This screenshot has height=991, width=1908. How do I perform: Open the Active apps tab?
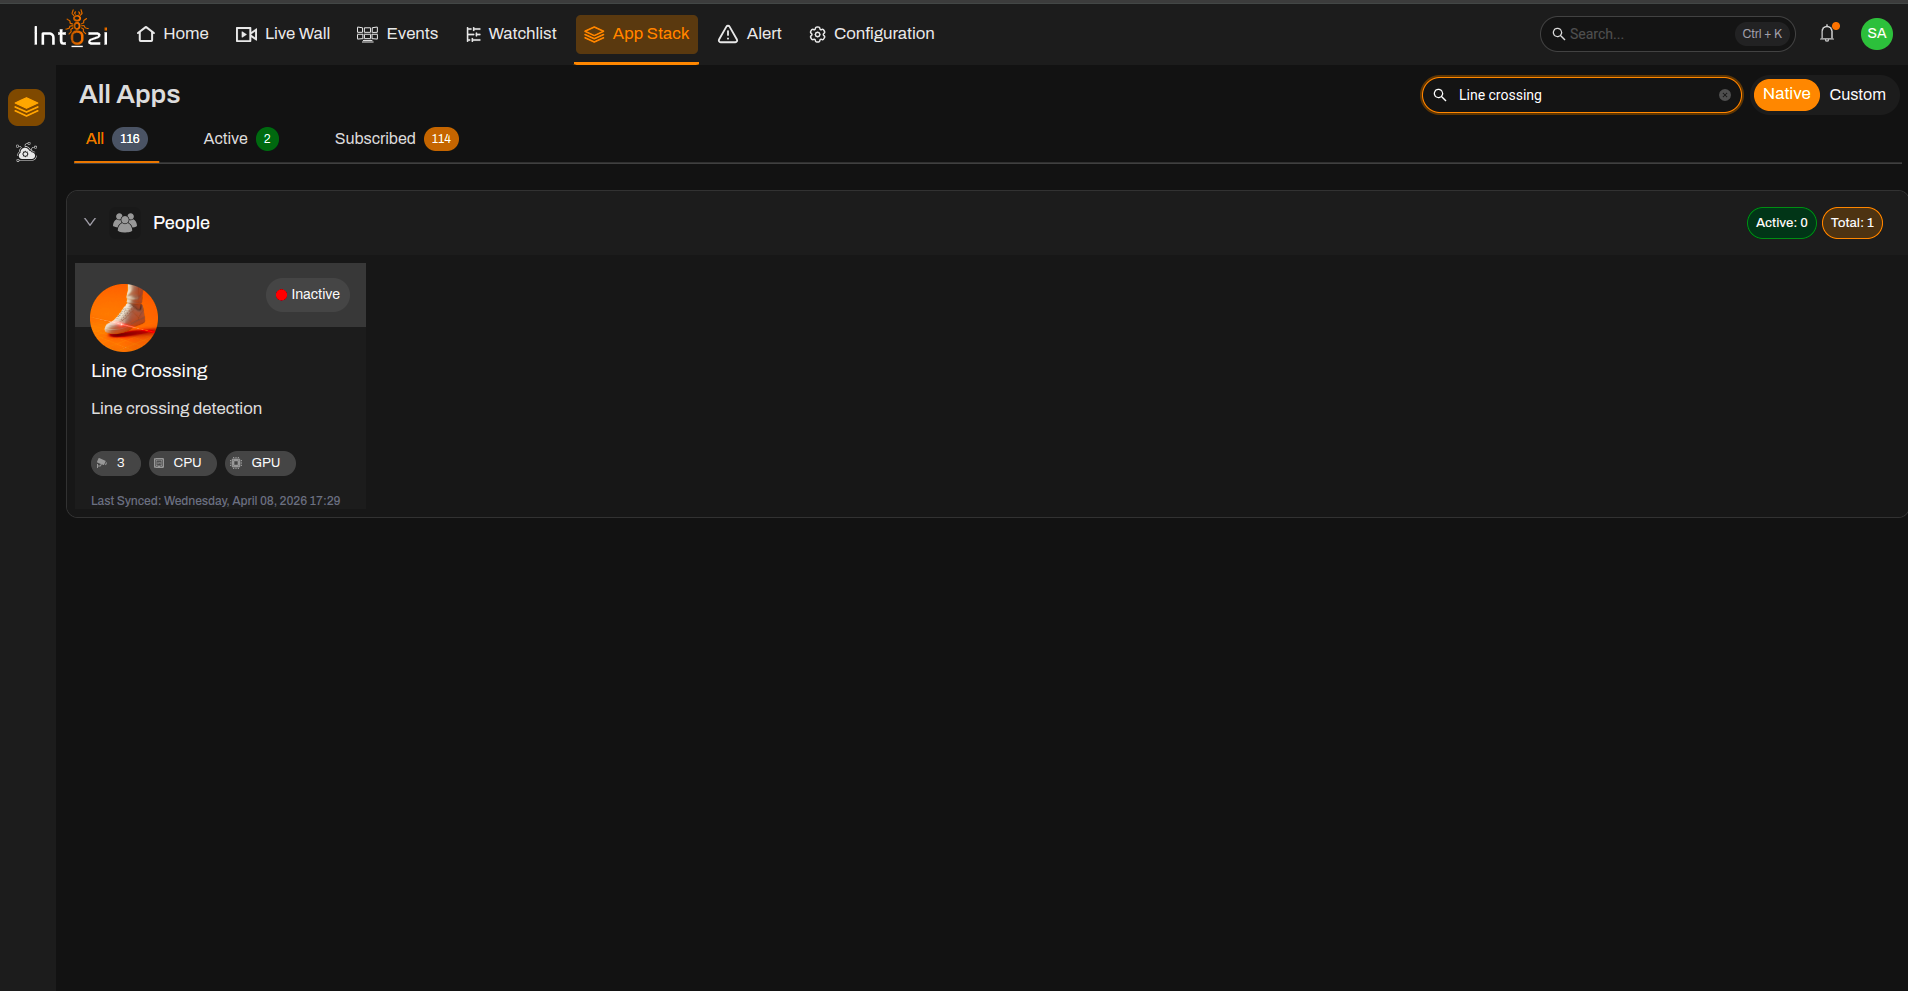pos(240,139)
